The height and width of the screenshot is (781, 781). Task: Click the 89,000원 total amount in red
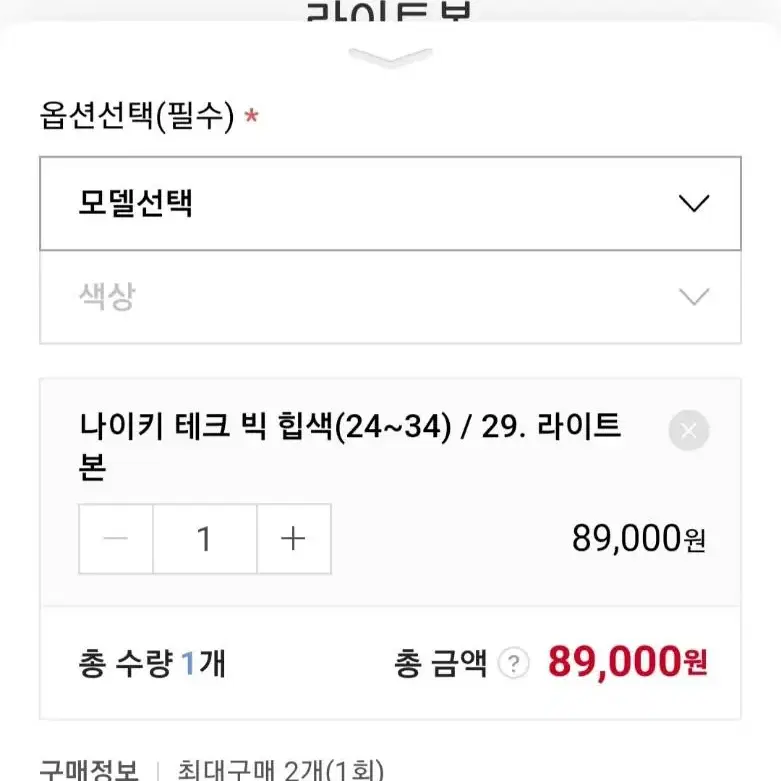pos(627,662)
